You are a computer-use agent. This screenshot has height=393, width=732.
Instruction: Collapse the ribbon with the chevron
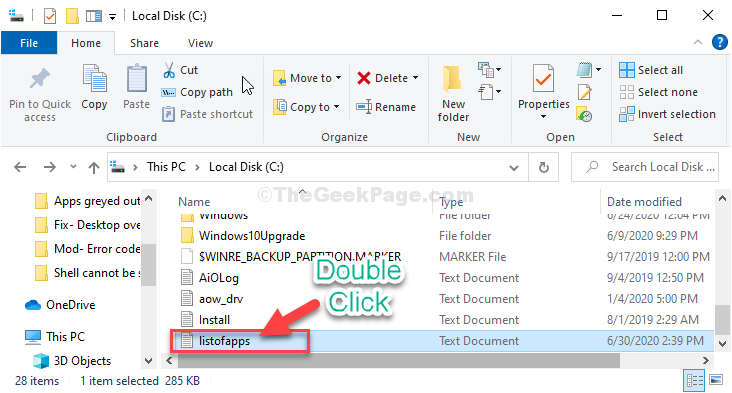698,42
